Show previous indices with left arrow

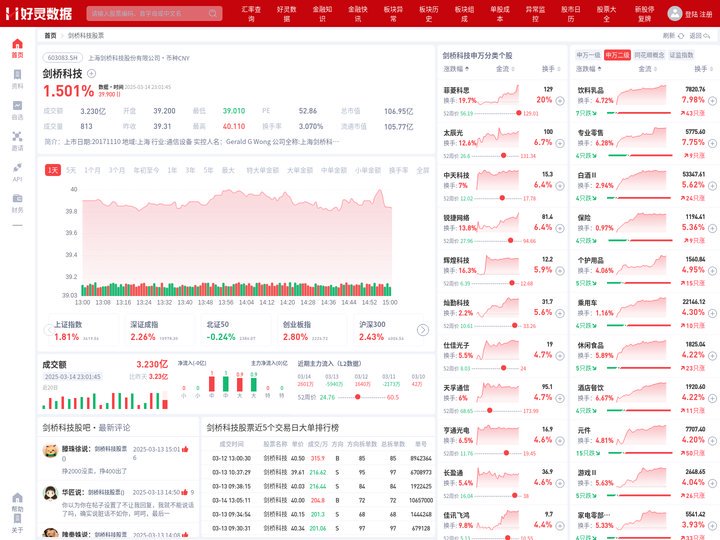pos(49,330)
